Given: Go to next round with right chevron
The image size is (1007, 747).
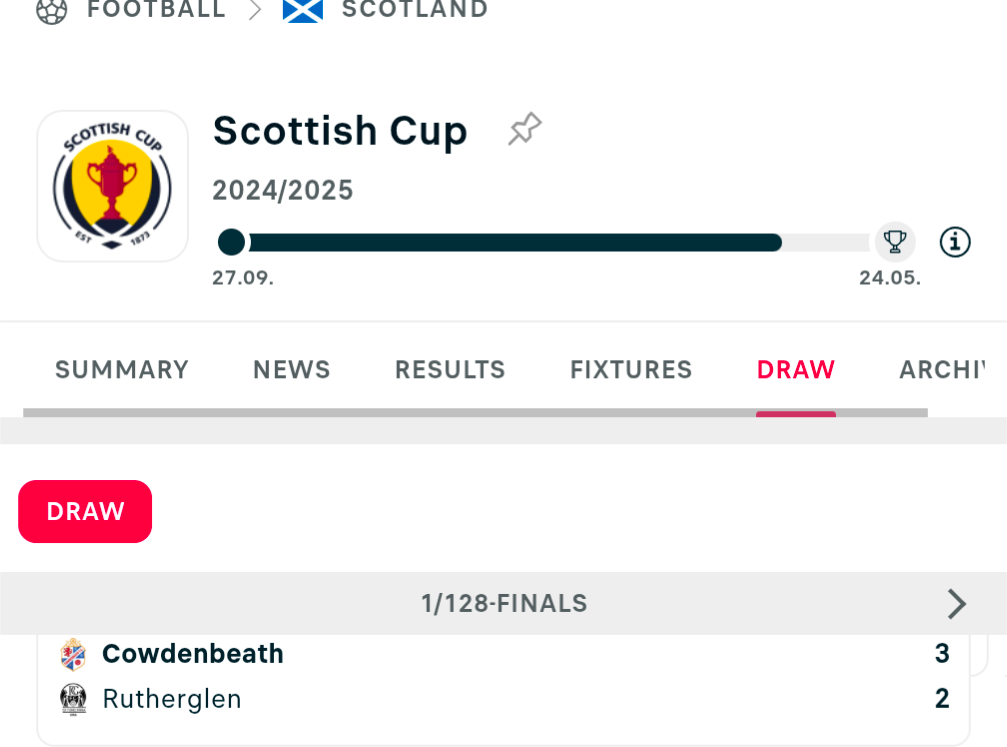Looking at the screenshot, I should 956,604.
